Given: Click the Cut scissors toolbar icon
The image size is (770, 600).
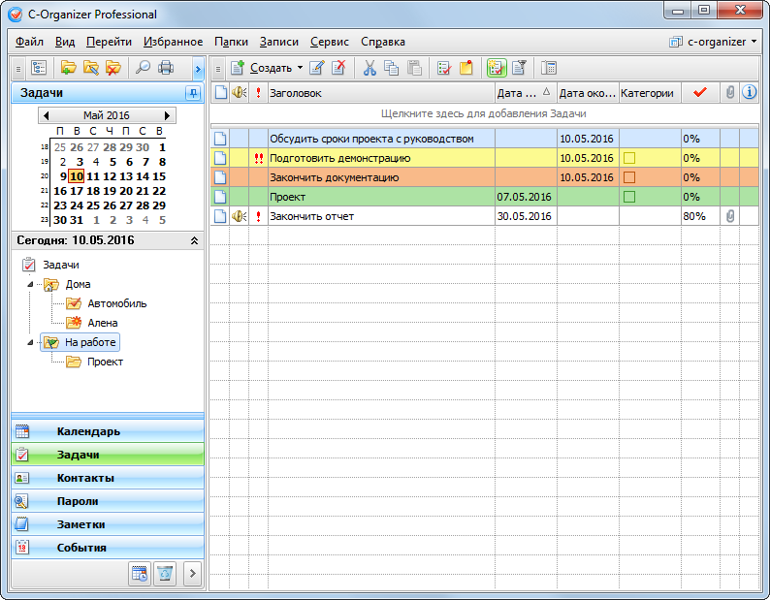Looking at the screenshot, I should click(x=369, y=68).
